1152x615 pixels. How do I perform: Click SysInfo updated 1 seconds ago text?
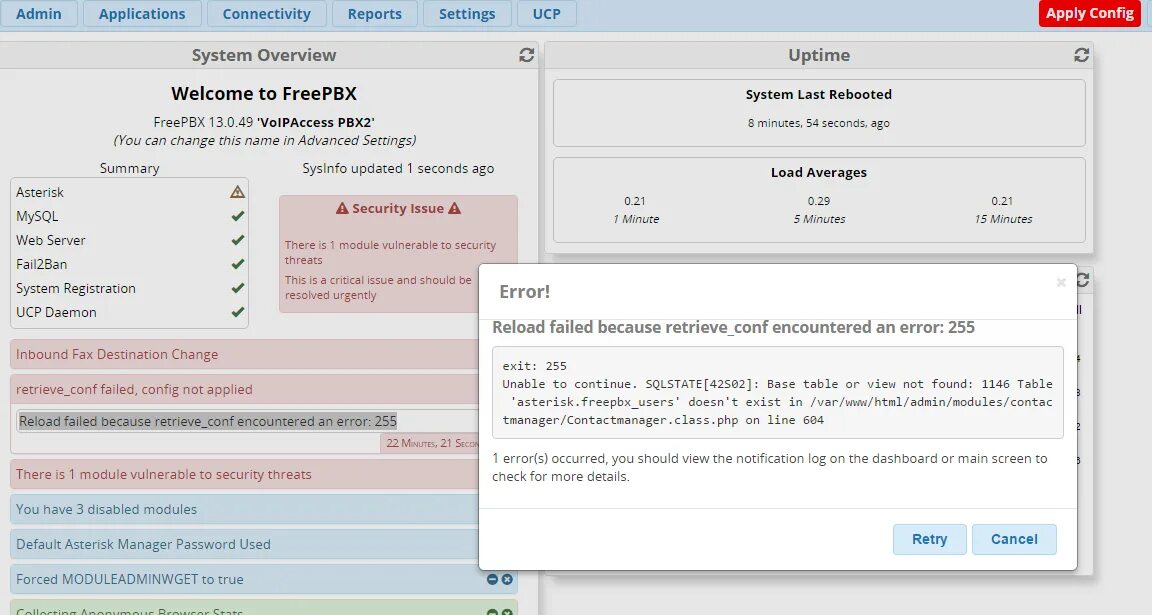click(x=398, y=168)
